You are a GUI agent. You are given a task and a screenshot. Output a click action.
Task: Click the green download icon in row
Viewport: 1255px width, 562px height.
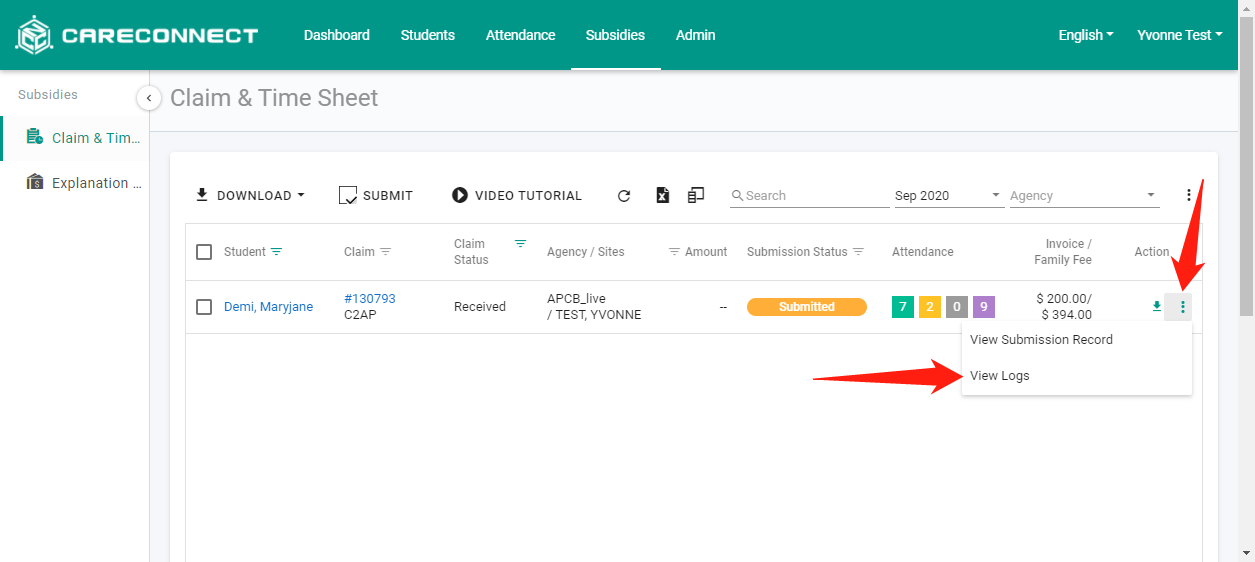tap(1157, 307)
